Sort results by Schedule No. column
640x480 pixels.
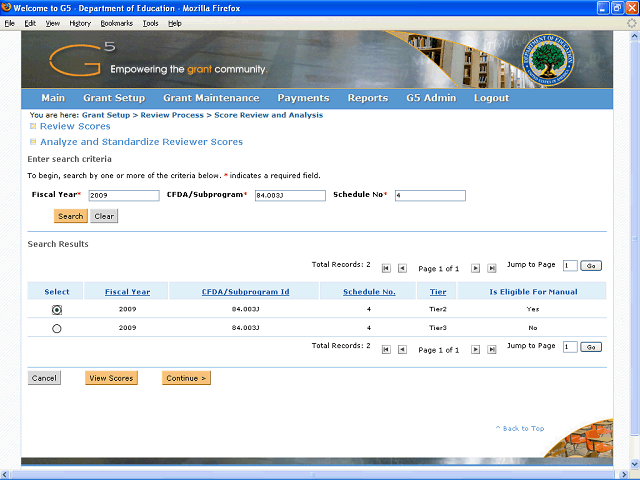(x=369, y=292)
